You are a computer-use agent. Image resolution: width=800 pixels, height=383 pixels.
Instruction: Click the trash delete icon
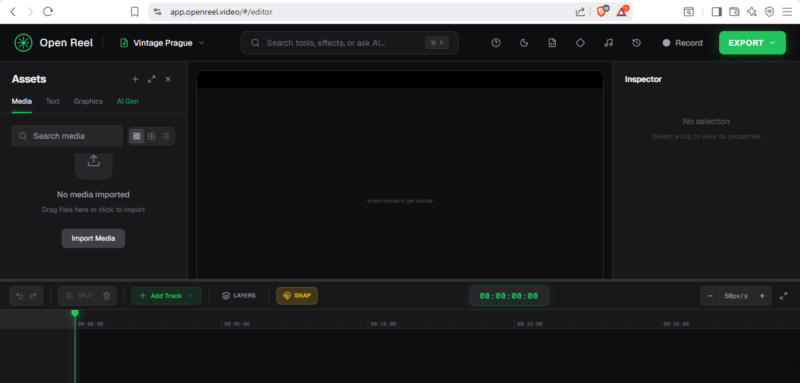click(106, 296)
